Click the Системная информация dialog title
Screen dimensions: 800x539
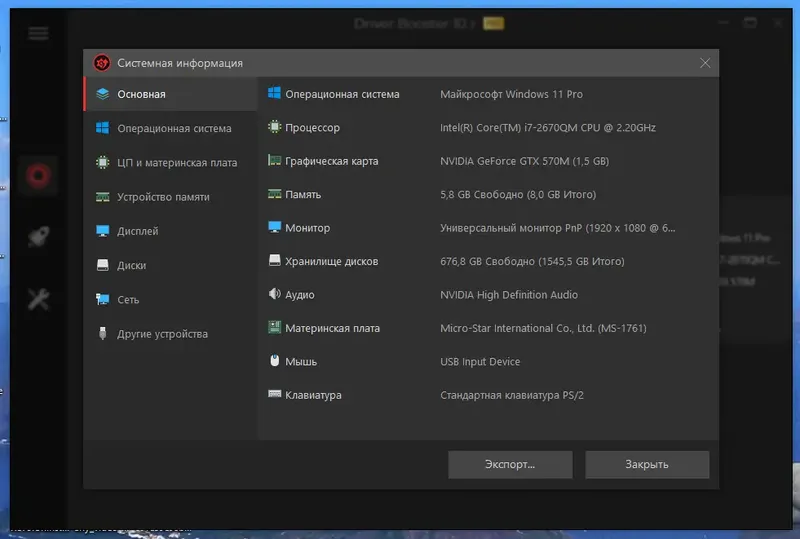[180, 63]
